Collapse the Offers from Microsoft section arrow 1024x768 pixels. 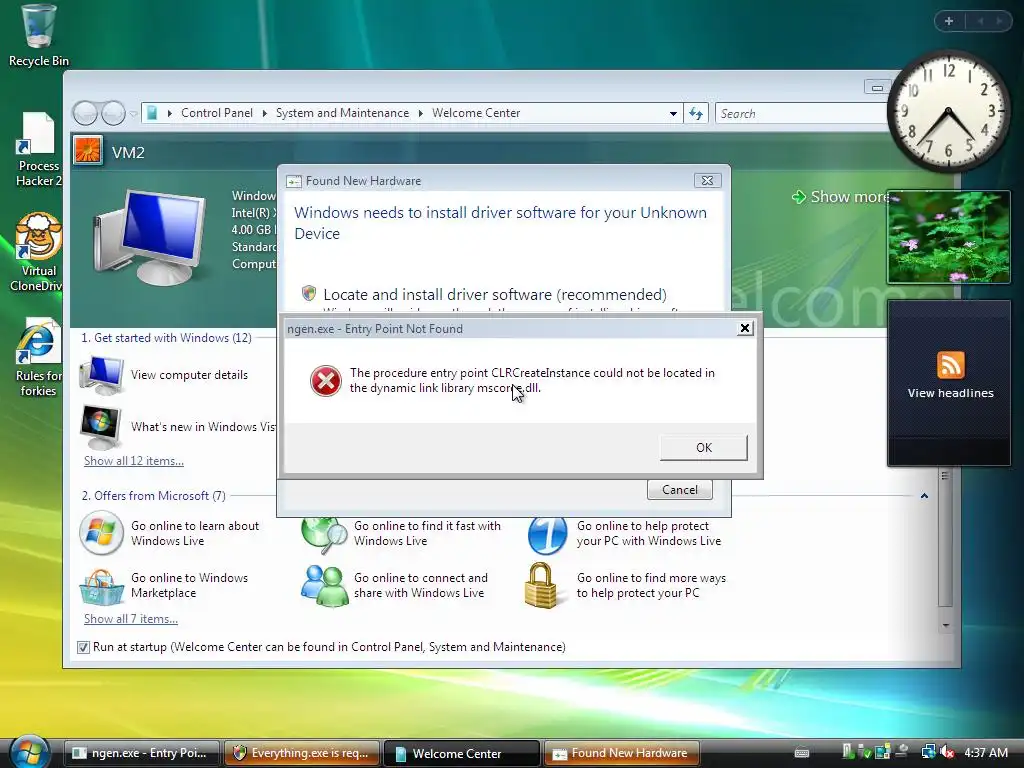924,496
